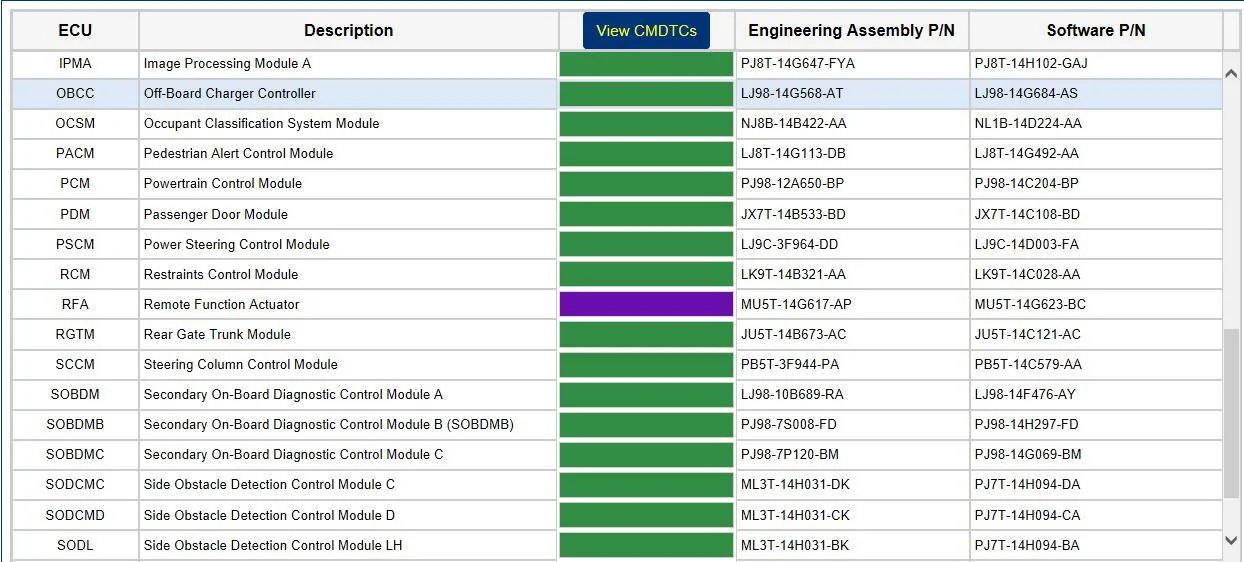Screen dimensions: 1244x562
Task: Click Off-Board Charger Controller description
Action: point(229,94)
